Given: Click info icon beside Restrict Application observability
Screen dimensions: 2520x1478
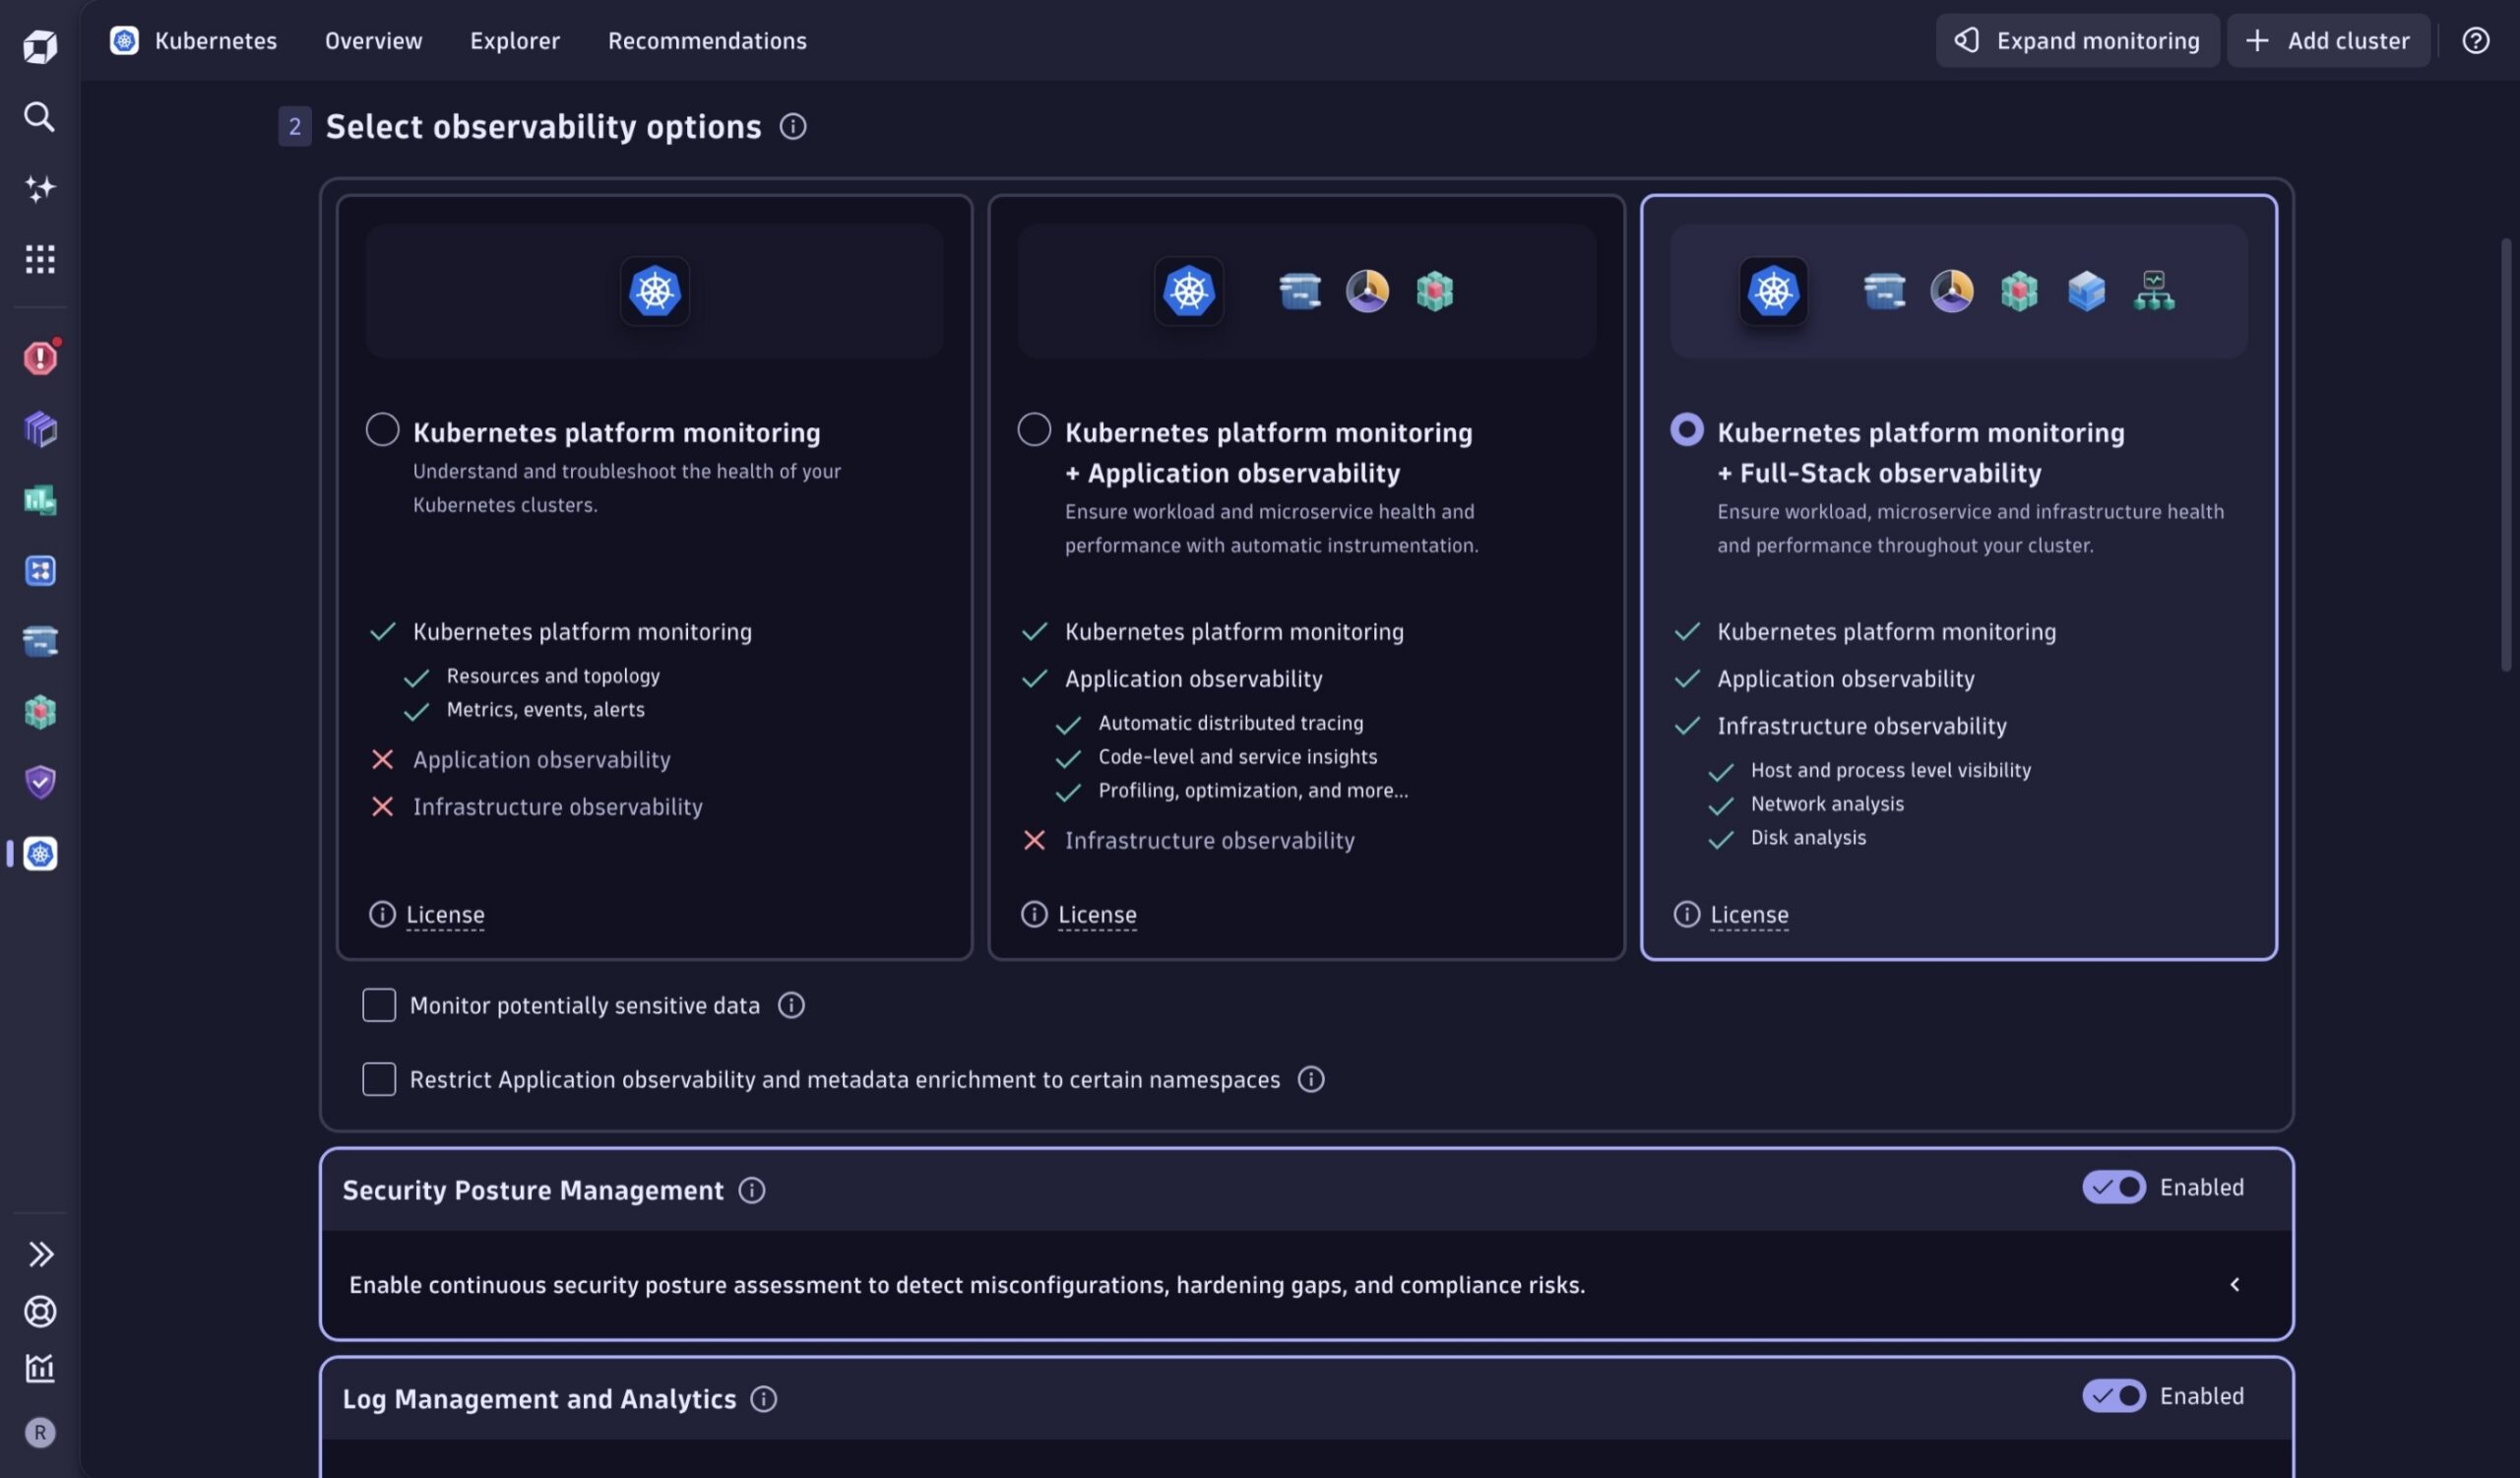Looking at the screenshot, I should click(1311, 1079).
